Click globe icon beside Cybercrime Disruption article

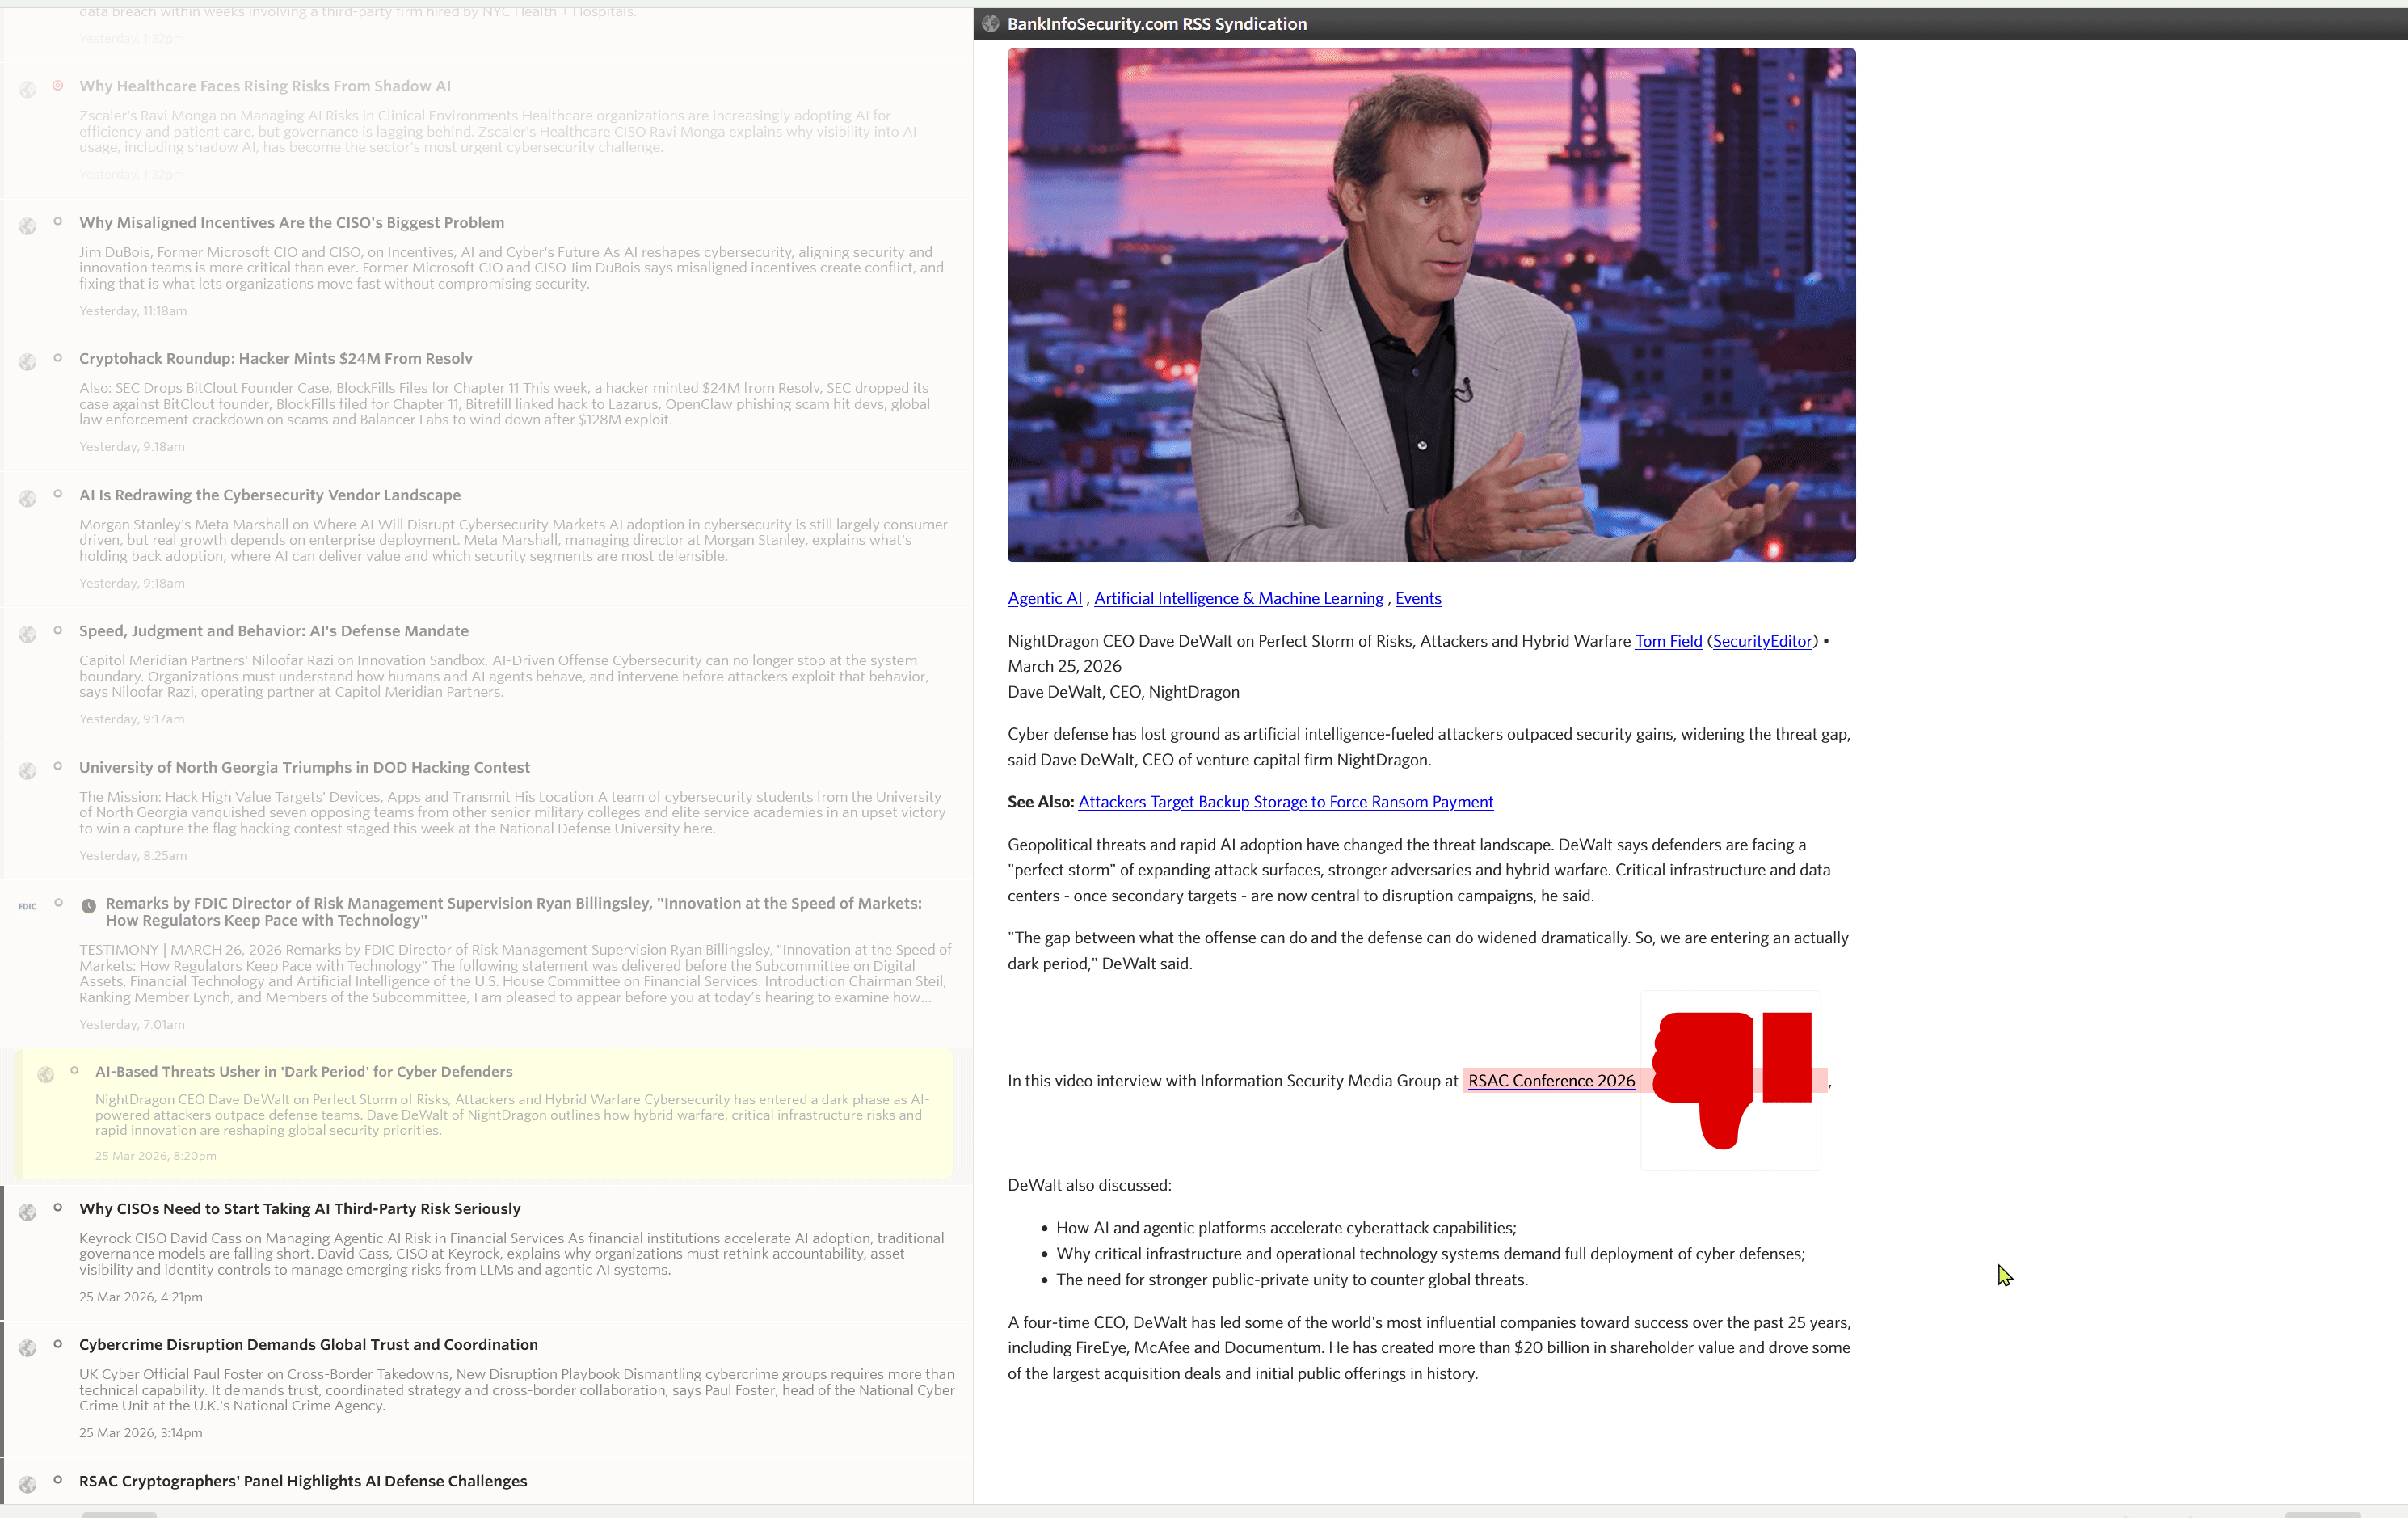tap(28, 1348)
